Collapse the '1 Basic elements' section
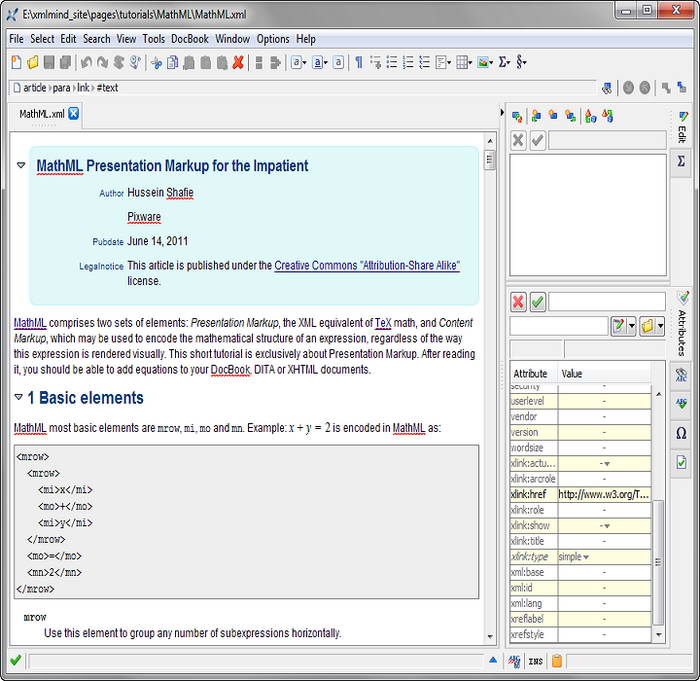The height and width of the screenshot is (681, 700). [19, 398]
